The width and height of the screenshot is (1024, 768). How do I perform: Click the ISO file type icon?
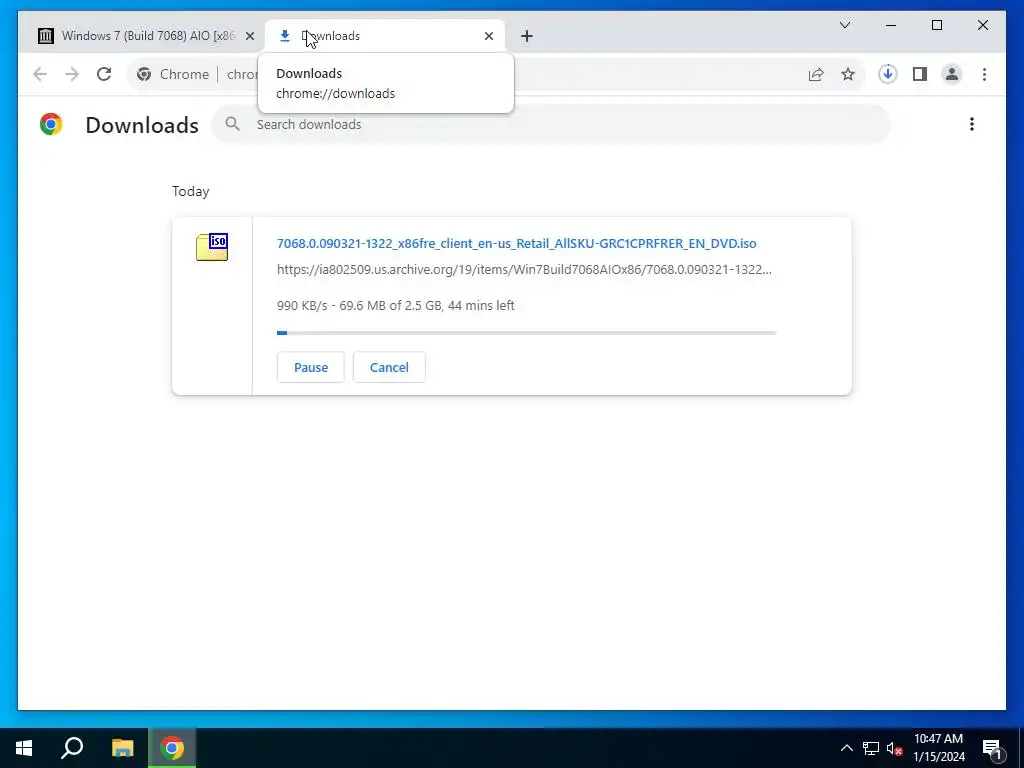(212, 247)
